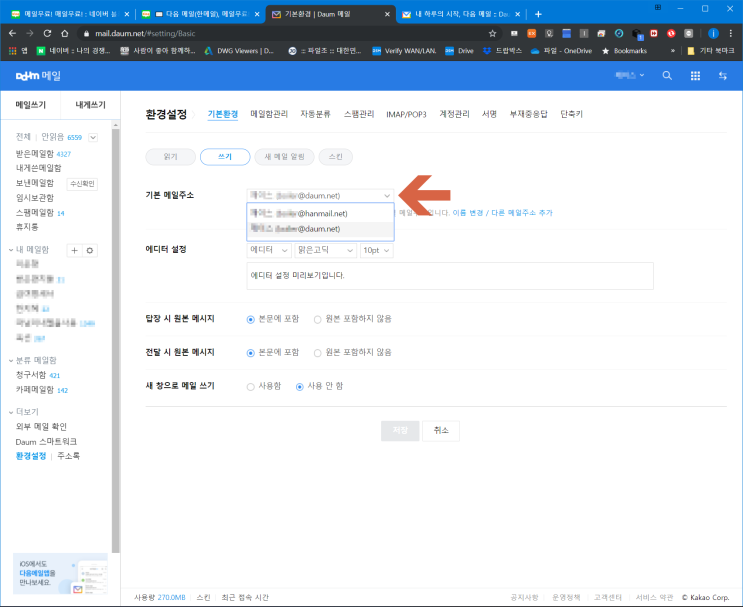Viewport: 743px width, 607px height.
Task: Open the 에디터 type dropdown
Action: (269, 250)
